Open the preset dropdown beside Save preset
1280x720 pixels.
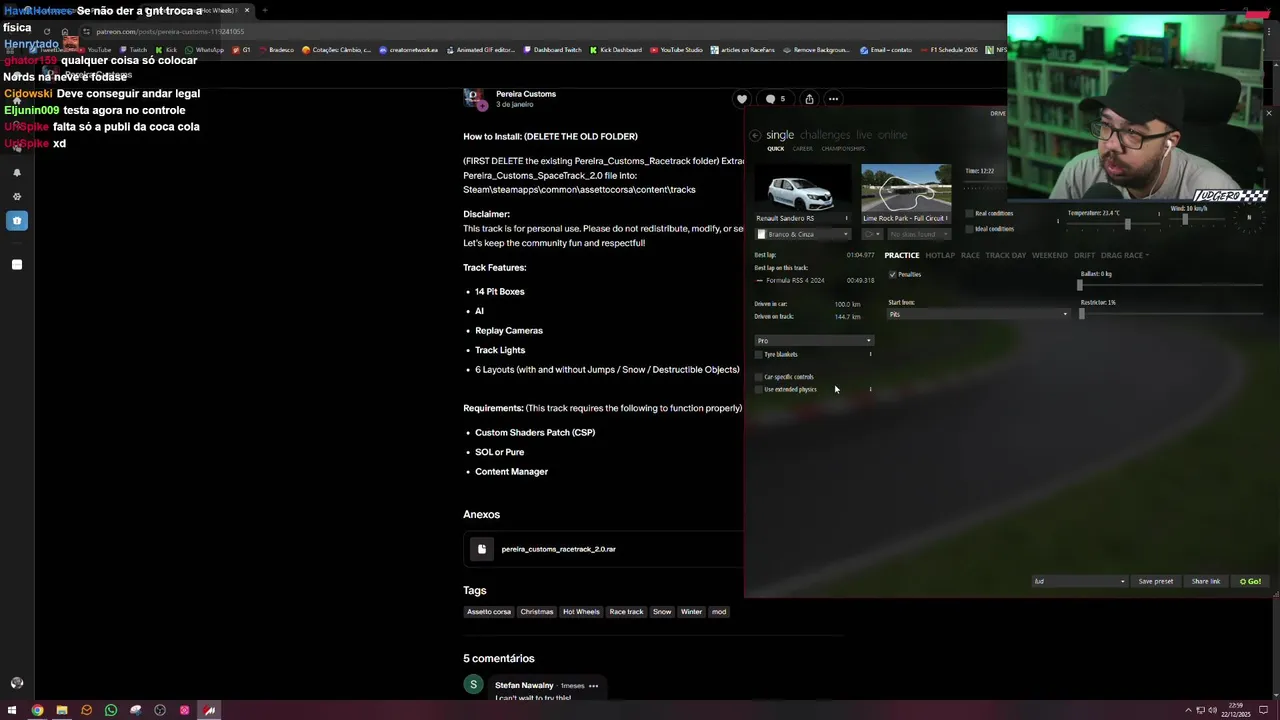[1079, 581]
